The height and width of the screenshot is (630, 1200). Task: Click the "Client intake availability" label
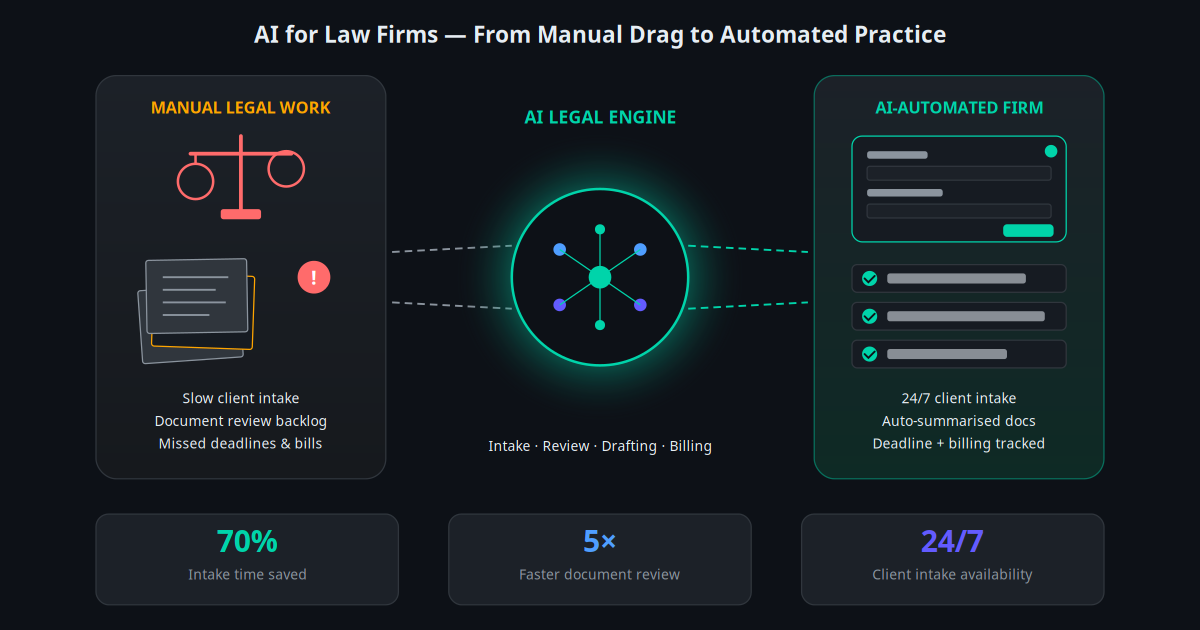coord(952,575)
